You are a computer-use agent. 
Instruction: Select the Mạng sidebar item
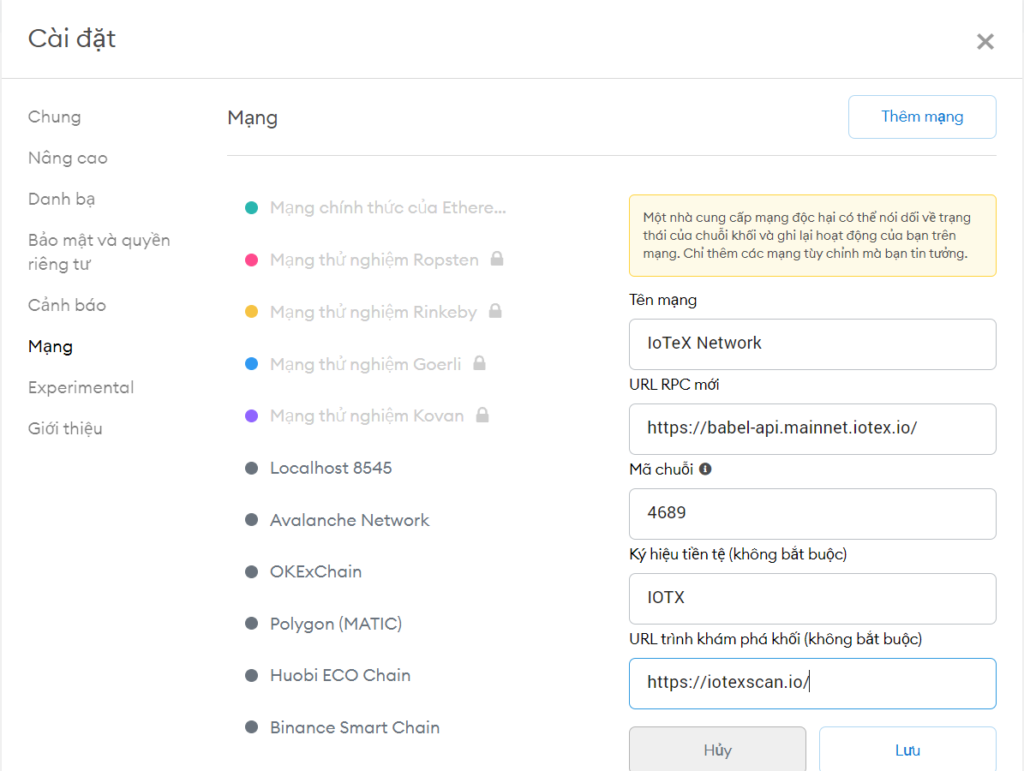tap(50, 347)
